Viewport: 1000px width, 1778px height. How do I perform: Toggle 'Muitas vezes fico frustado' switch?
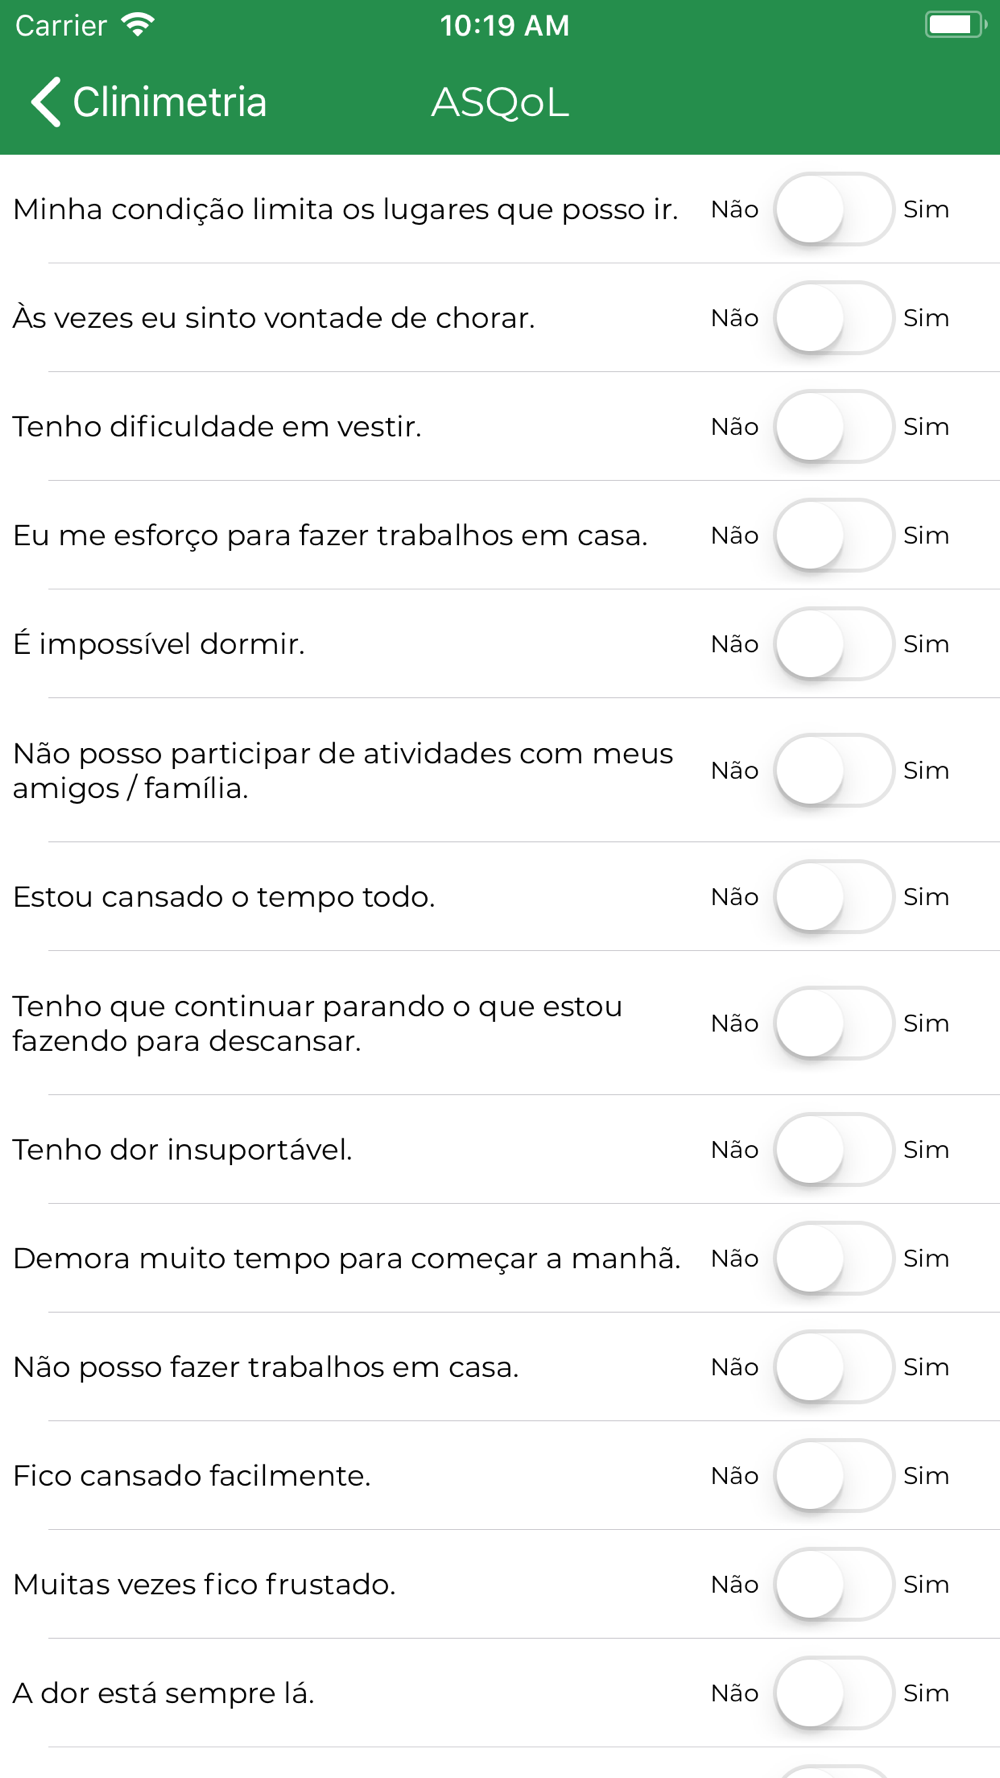pyautogui.click(x=833, y=1584)
